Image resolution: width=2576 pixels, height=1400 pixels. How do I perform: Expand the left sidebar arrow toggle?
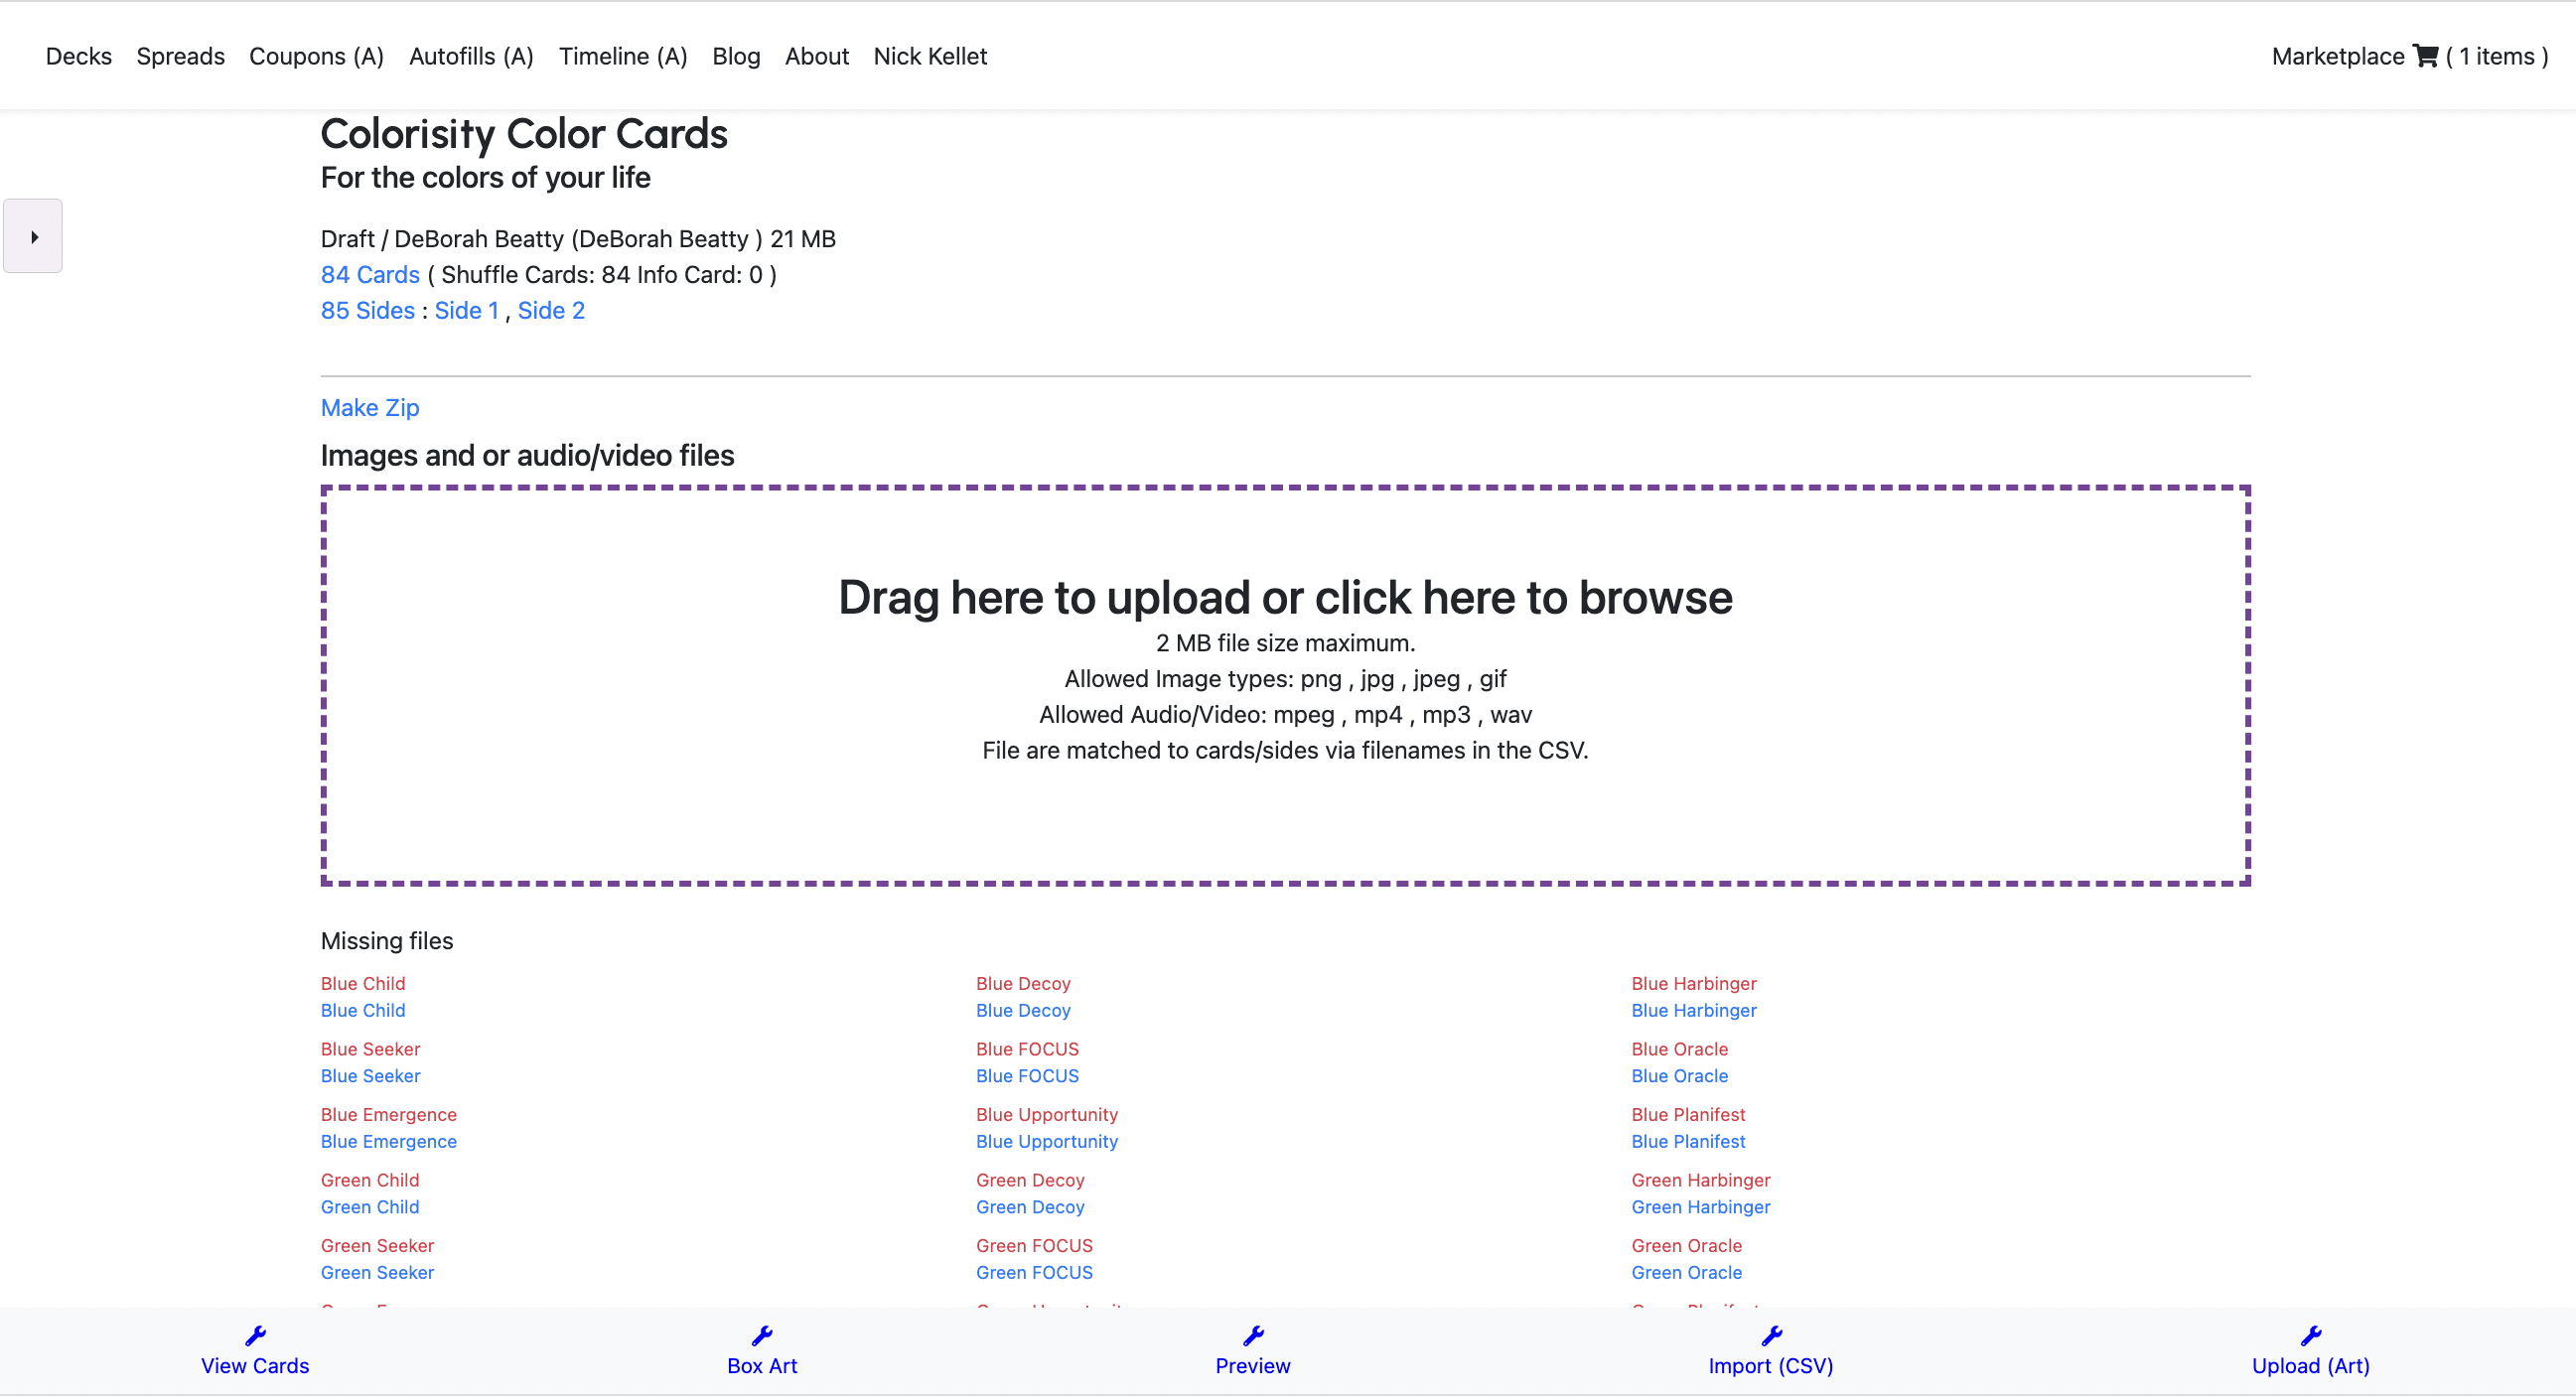33,237
